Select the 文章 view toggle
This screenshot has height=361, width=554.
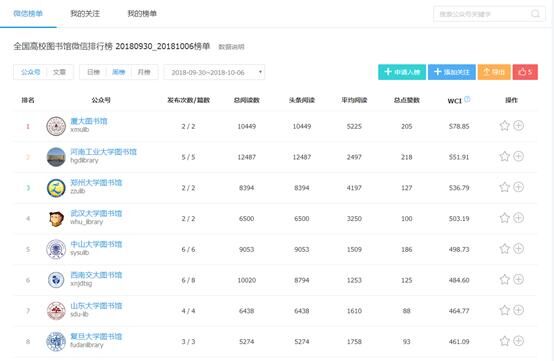[59, 72]
